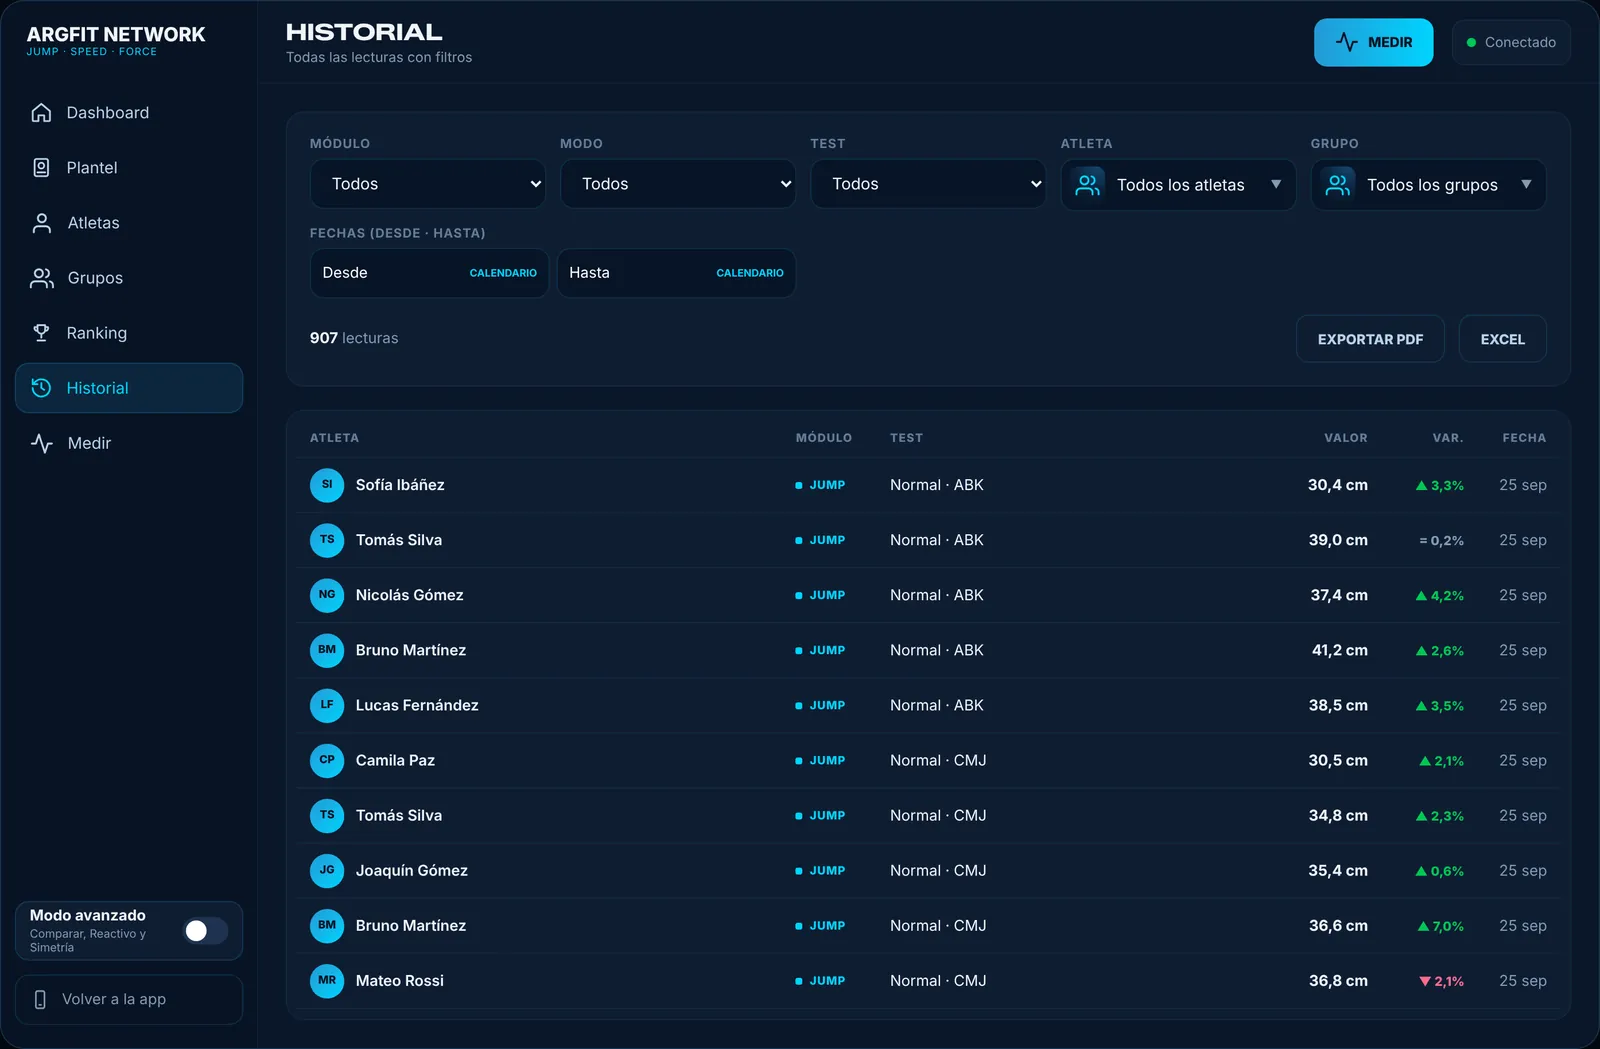Click the 907 lecturas count
The image size is (1600, 1049).
coord(354,338)
